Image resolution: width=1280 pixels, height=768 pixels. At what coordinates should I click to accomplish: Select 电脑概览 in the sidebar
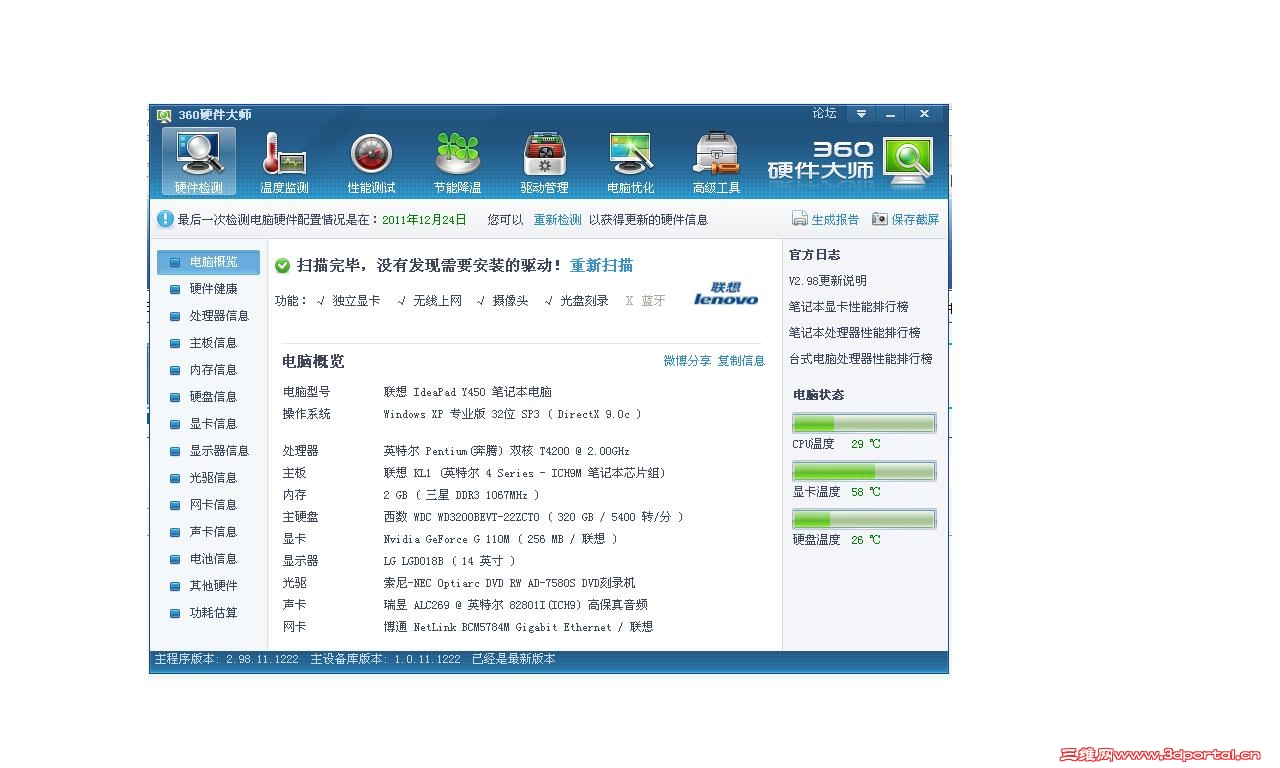click(x=208, y=262)
